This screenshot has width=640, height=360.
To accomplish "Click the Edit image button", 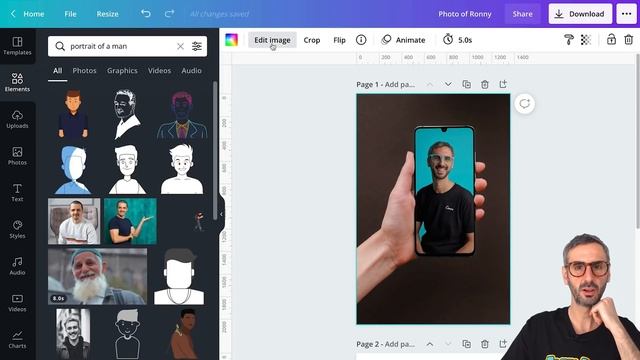I will (272, 40).
